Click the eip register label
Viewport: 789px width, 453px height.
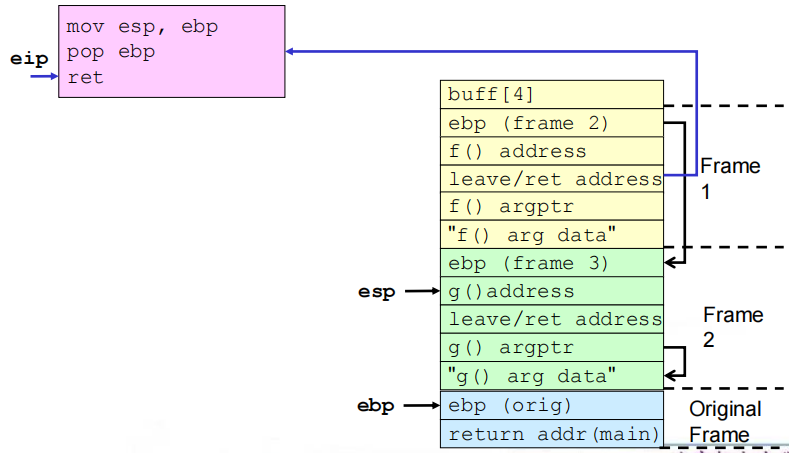coord(28,59)
